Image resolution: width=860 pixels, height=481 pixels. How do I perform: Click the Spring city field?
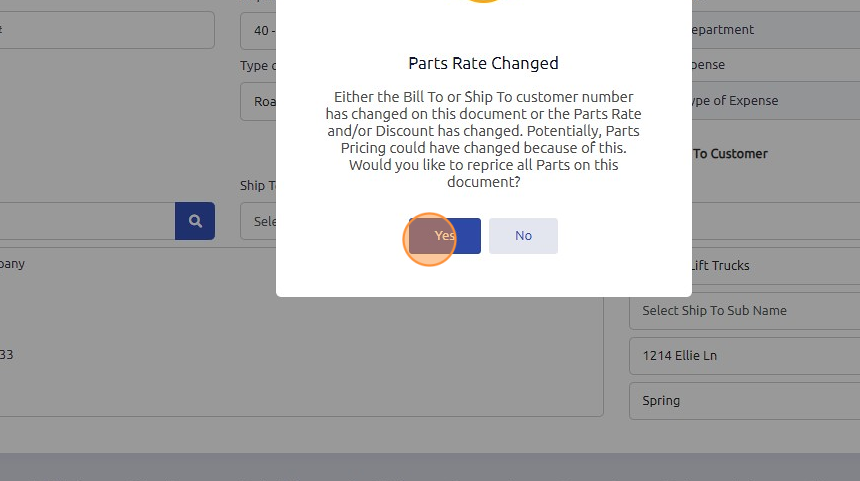pyautogui.click(x=744, y=400)
